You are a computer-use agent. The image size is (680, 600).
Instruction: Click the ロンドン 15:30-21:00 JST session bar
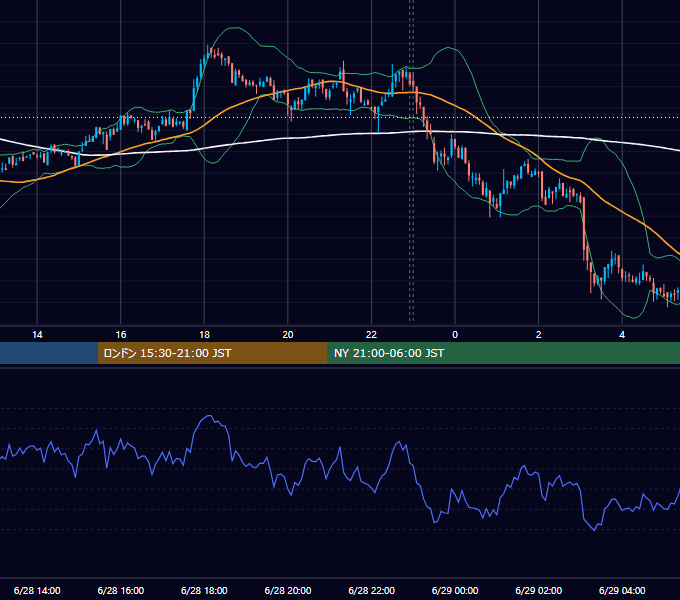212,353
